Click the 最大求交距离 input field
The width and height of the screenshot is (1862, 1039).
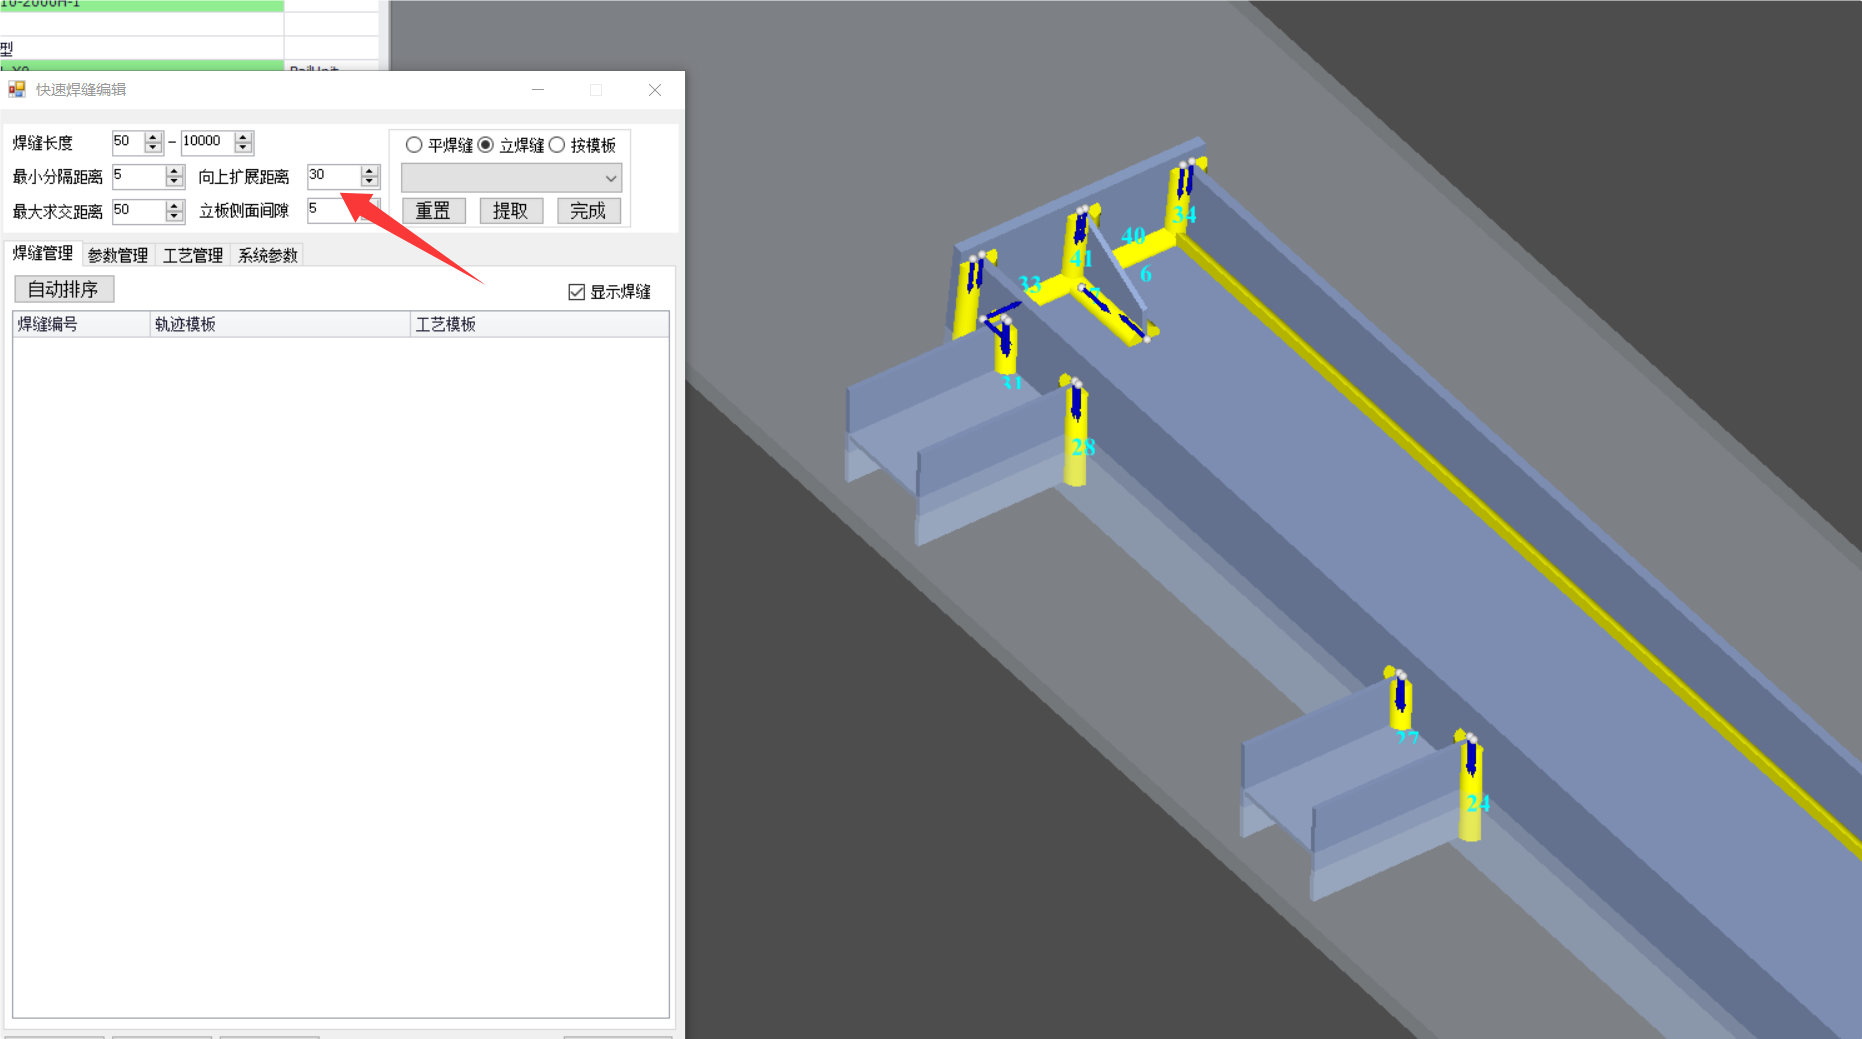tap(137, 211)
